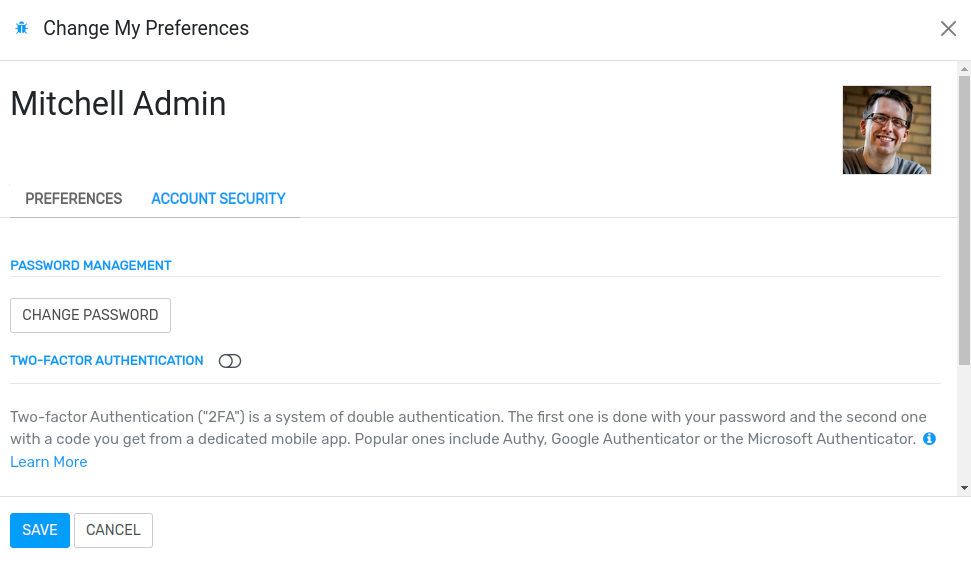Click the 2FA description paragraph

pyautogui.click(x=468, y=428)
